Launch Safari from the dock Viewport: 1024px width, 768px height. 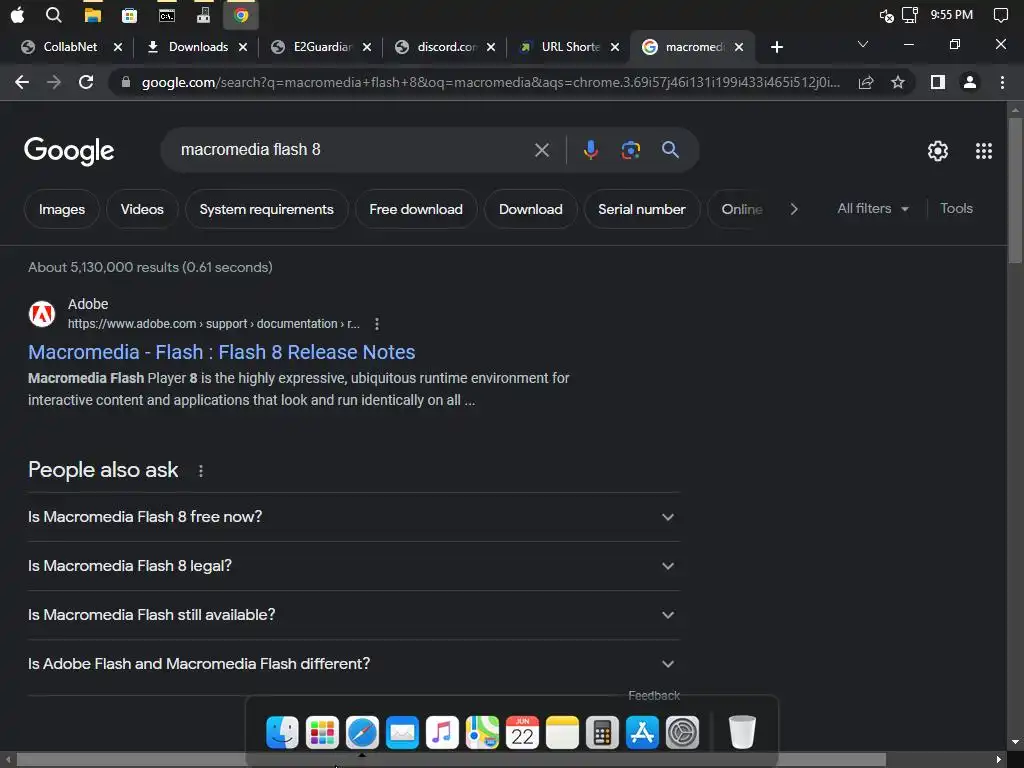point(362,732)
